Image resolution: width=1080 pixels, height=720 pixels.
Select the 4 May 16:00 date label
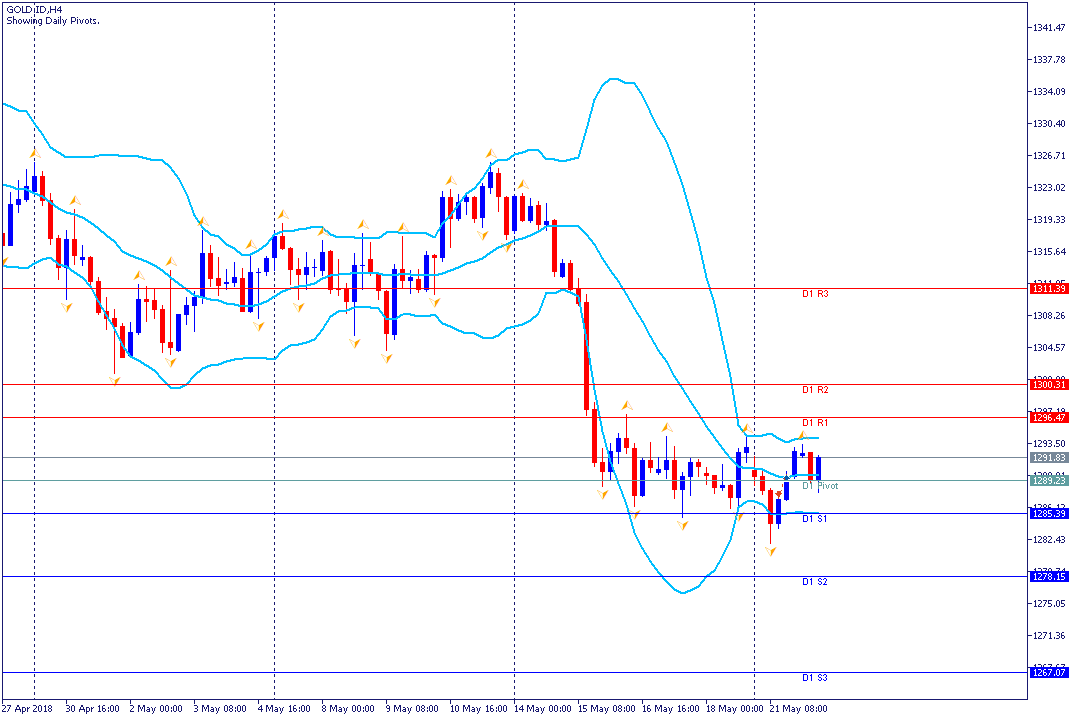(284, 708)
